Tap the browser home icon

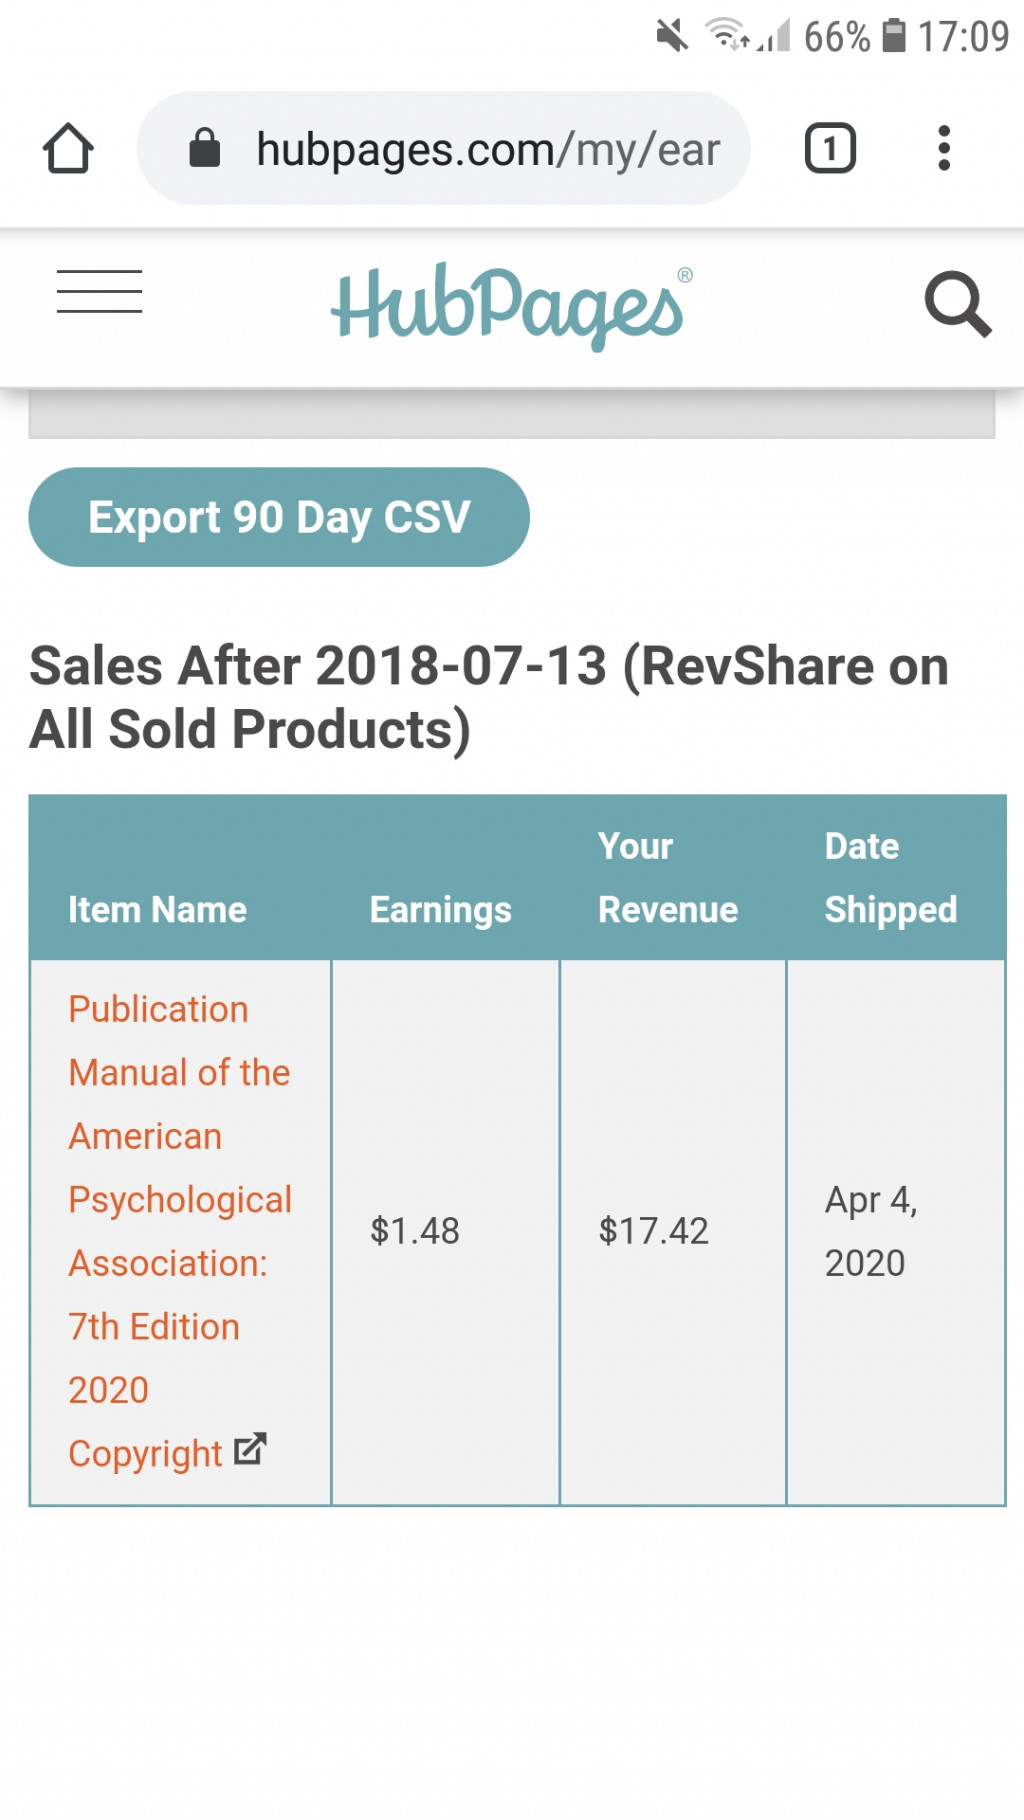68,149
